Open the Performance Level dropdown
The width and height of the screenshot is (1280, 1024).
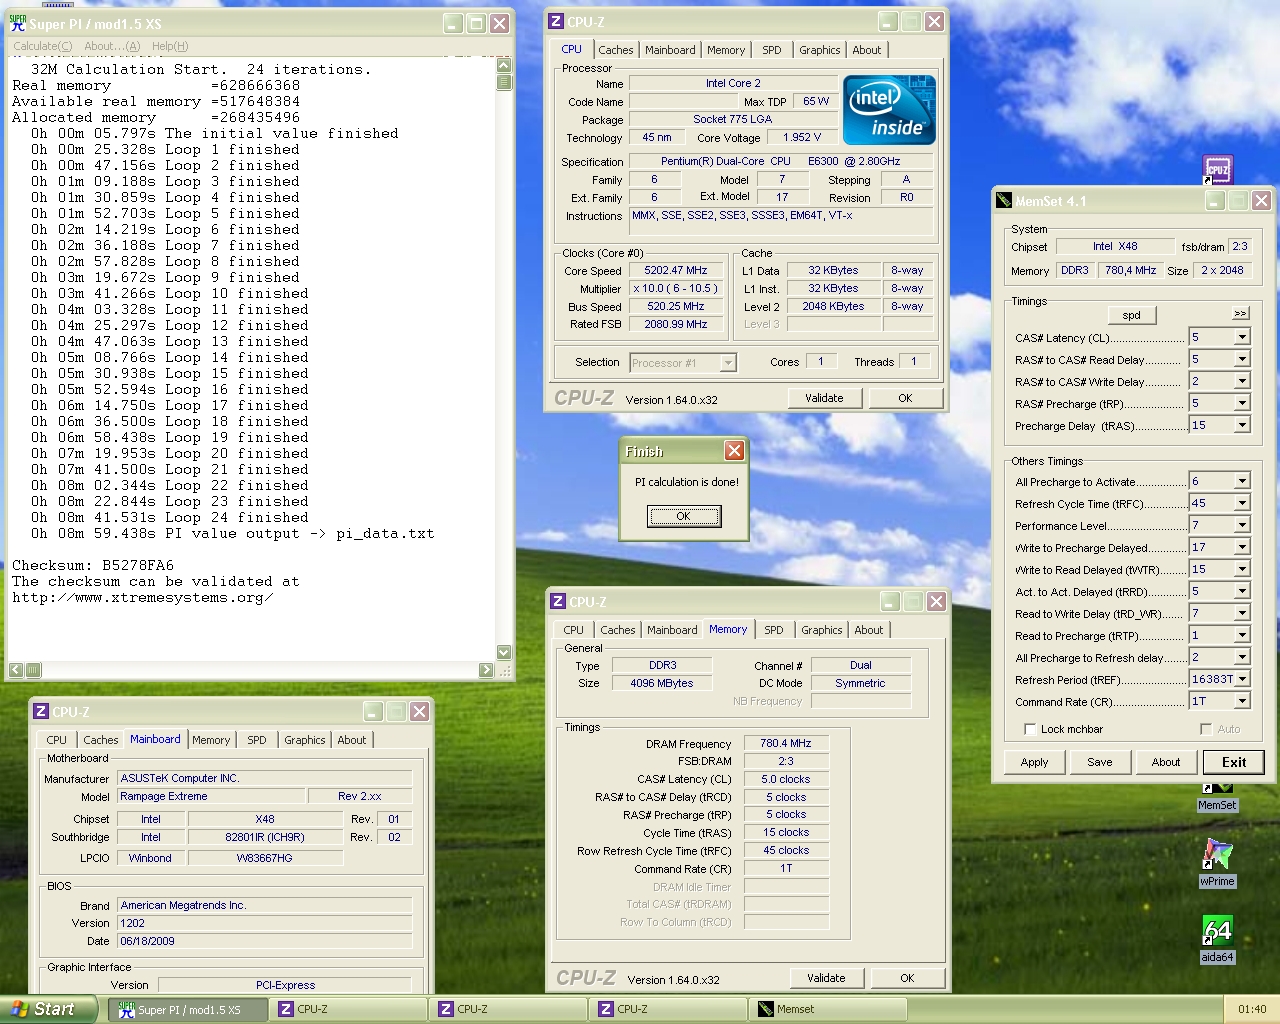[x=1242, y=525]
